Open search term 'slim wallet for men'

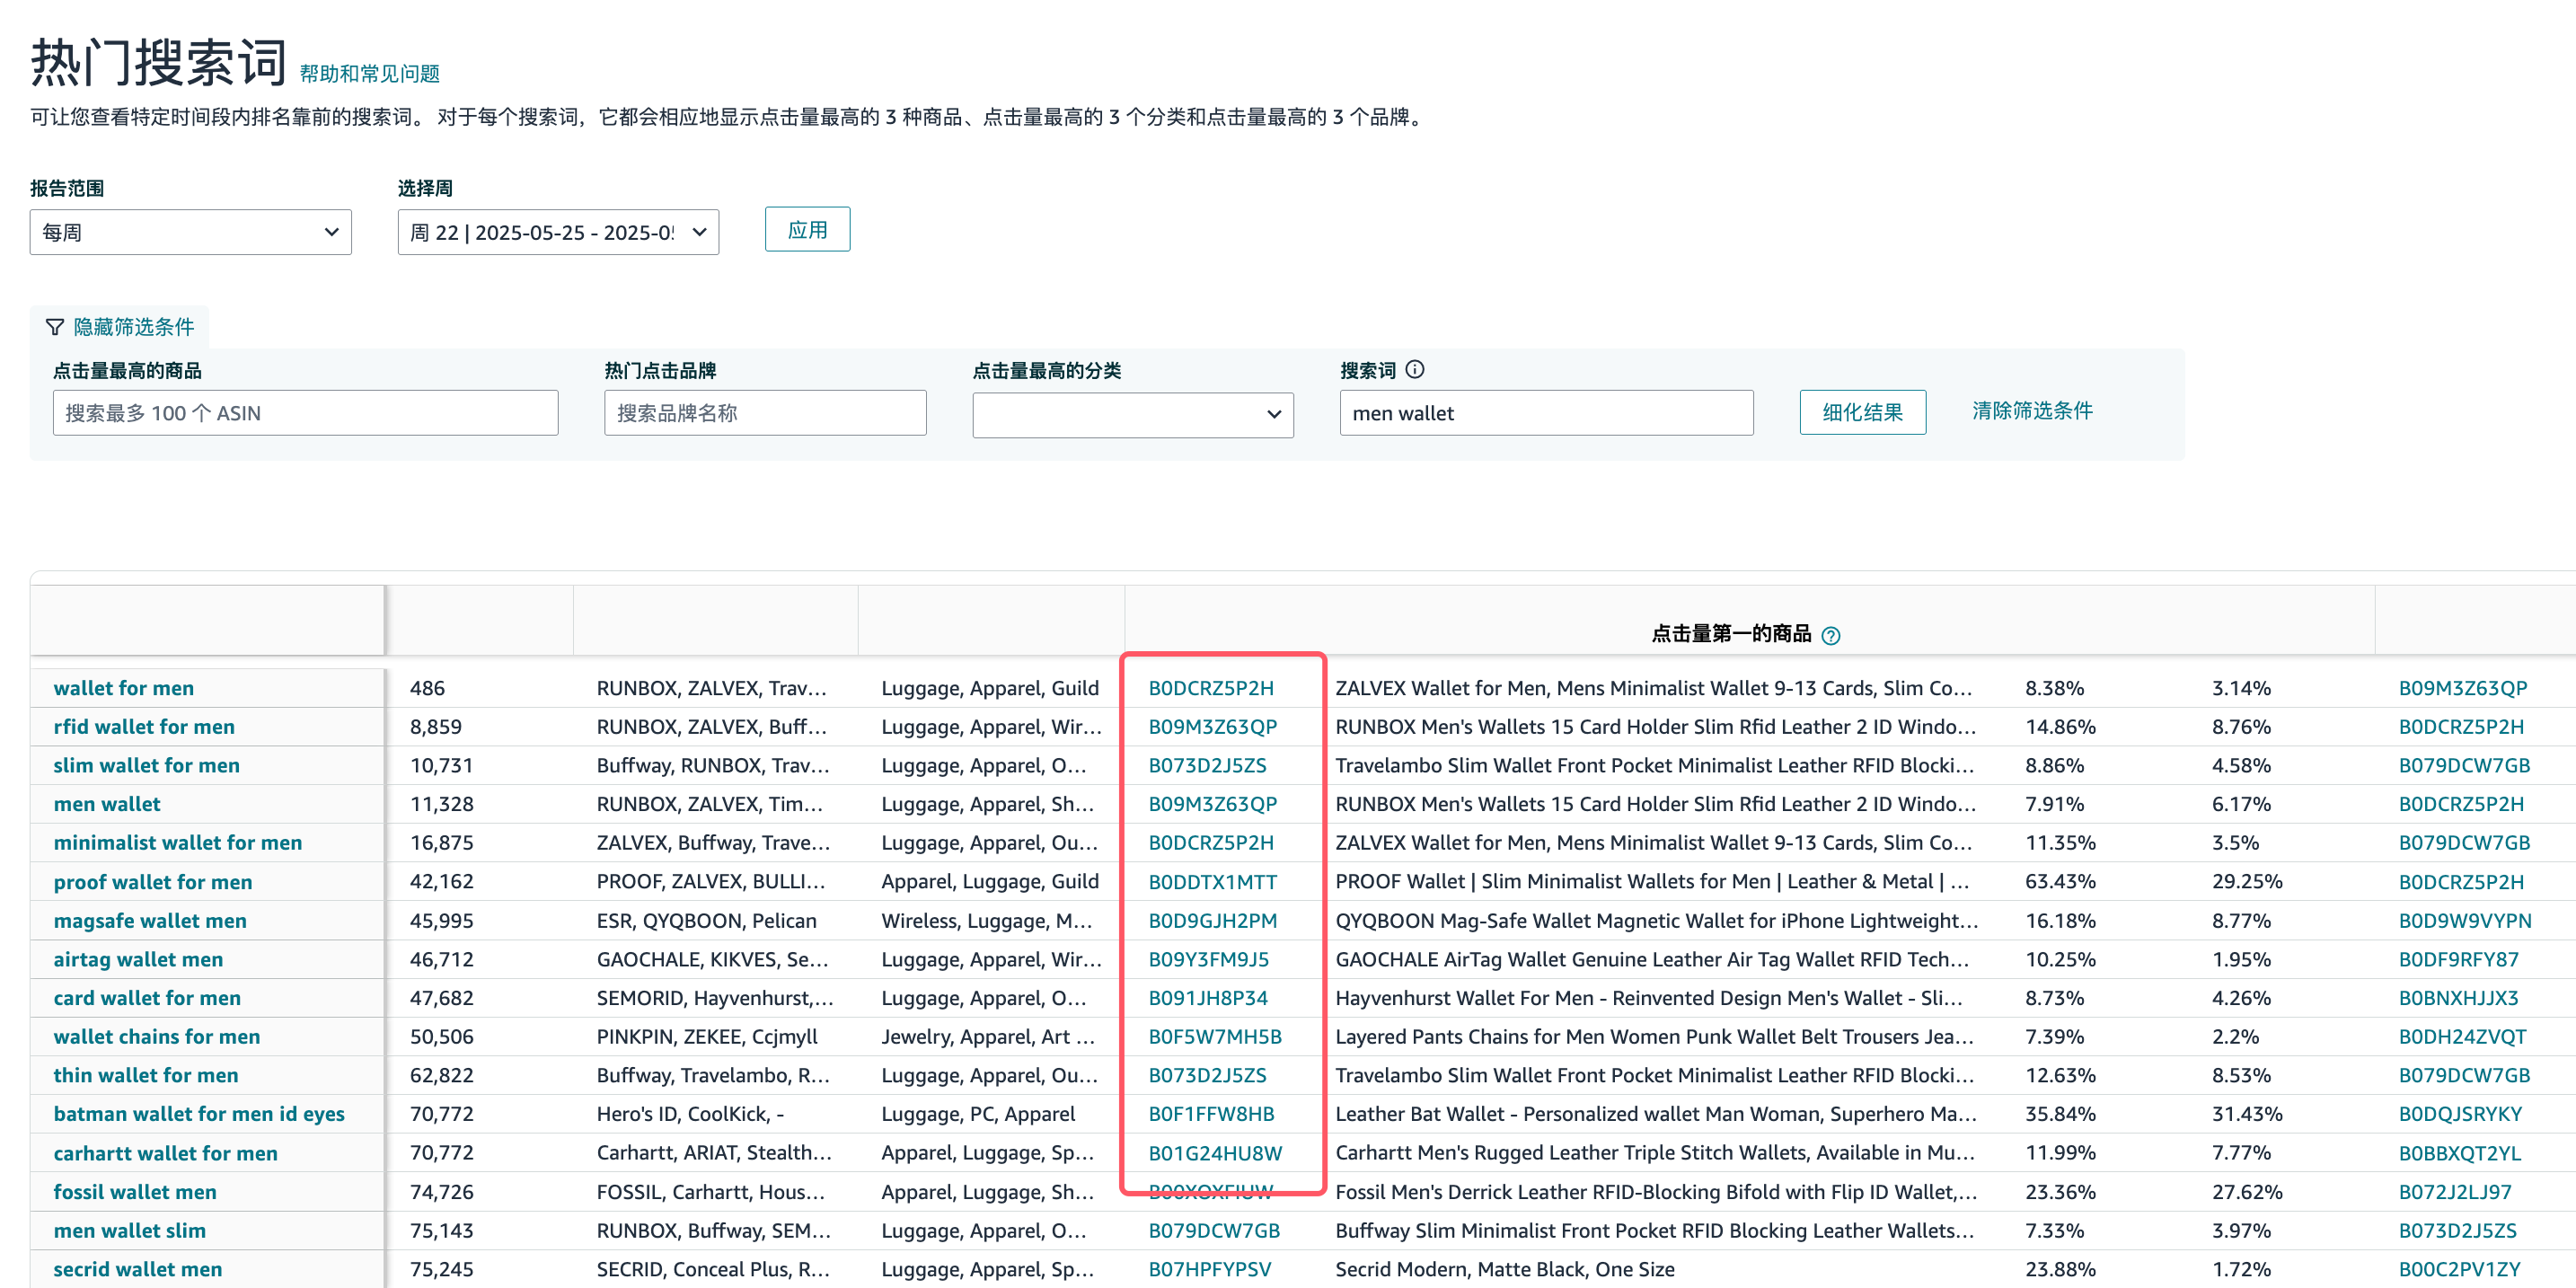(147, 765)
